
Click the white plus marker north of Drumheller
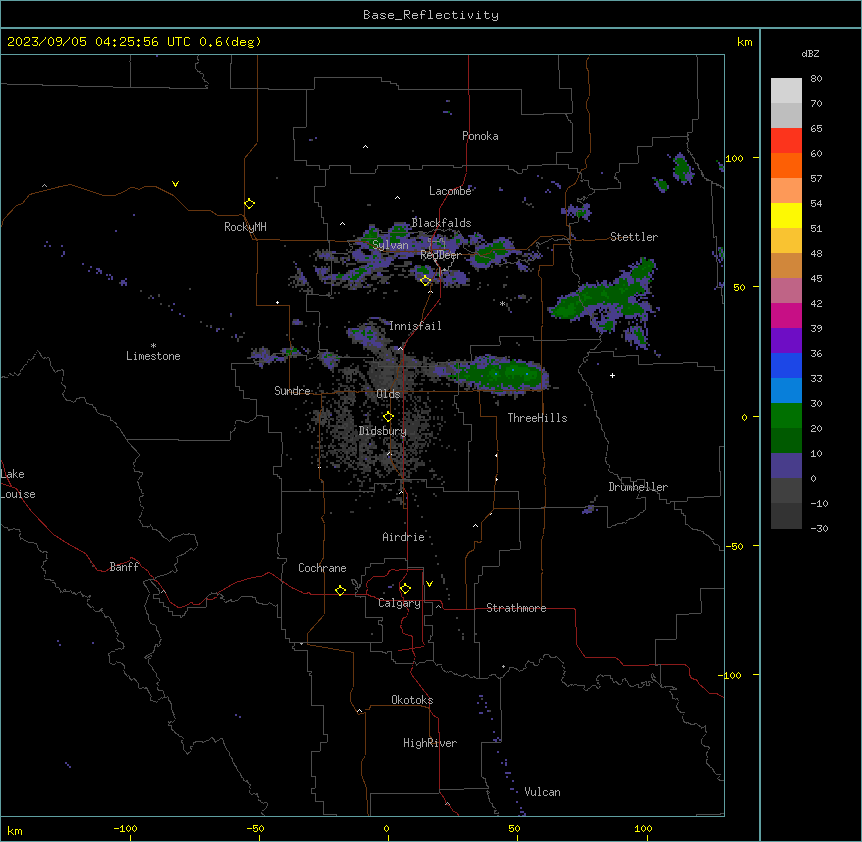point(612,375)
